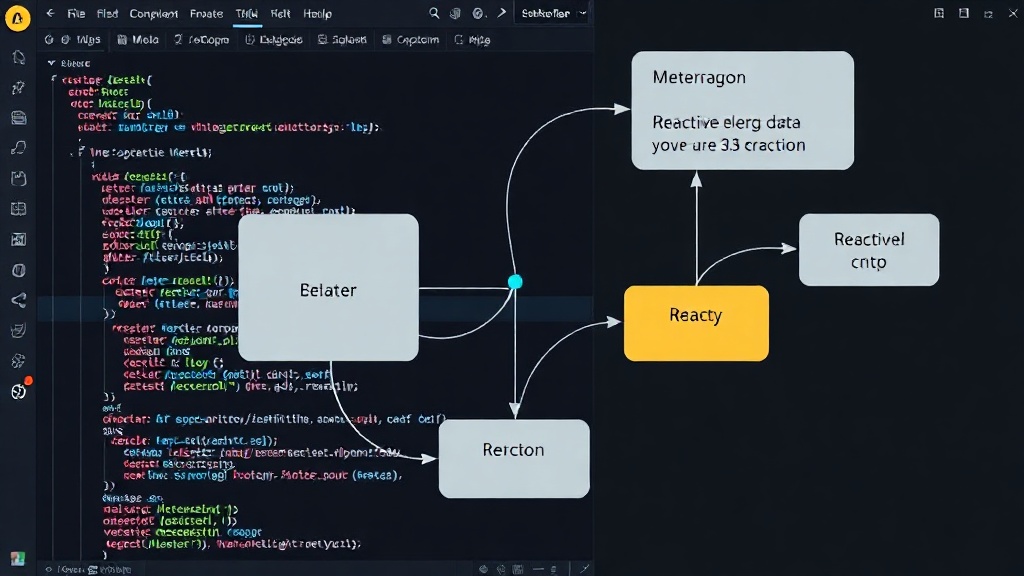1024x576 pixels.
Task: Collapse the Bbeerc section triangle
Action: point(51,63)
